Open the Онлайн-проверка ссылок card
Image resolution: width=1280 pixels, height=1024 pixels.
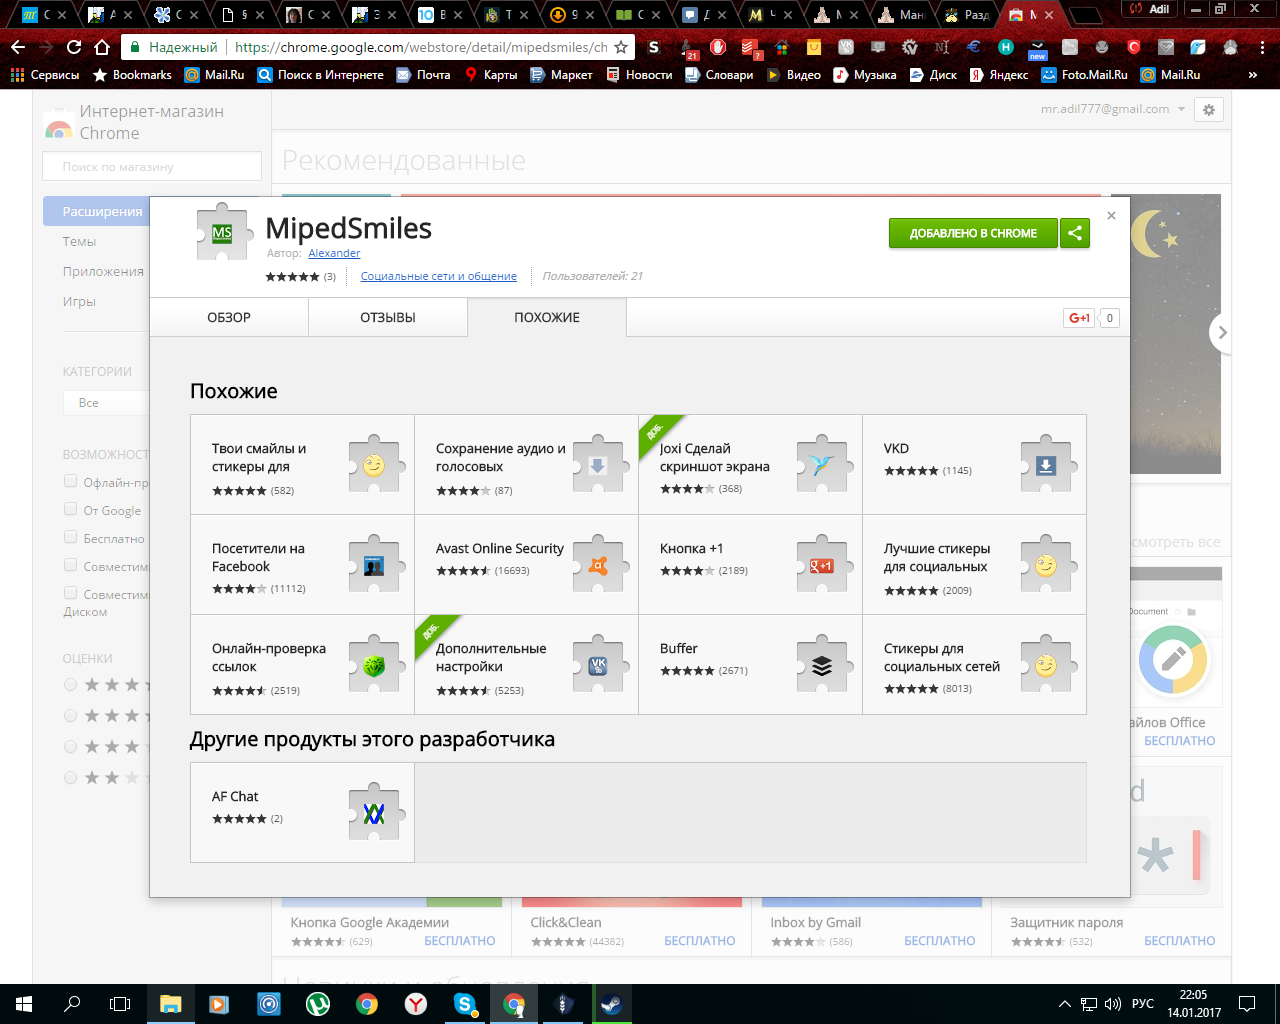302,665
